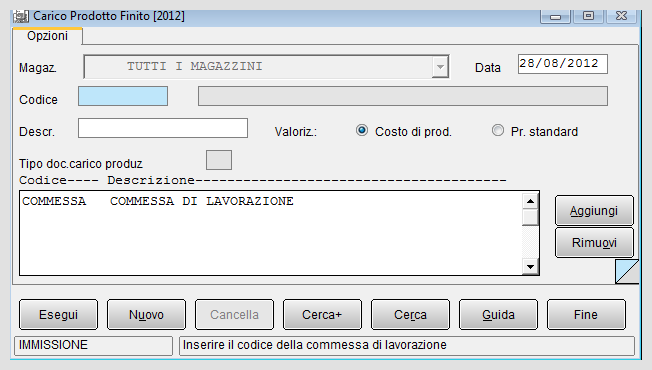Click the application icon in title bar
This screenshot has height=370, width=652.
[20, 16]
